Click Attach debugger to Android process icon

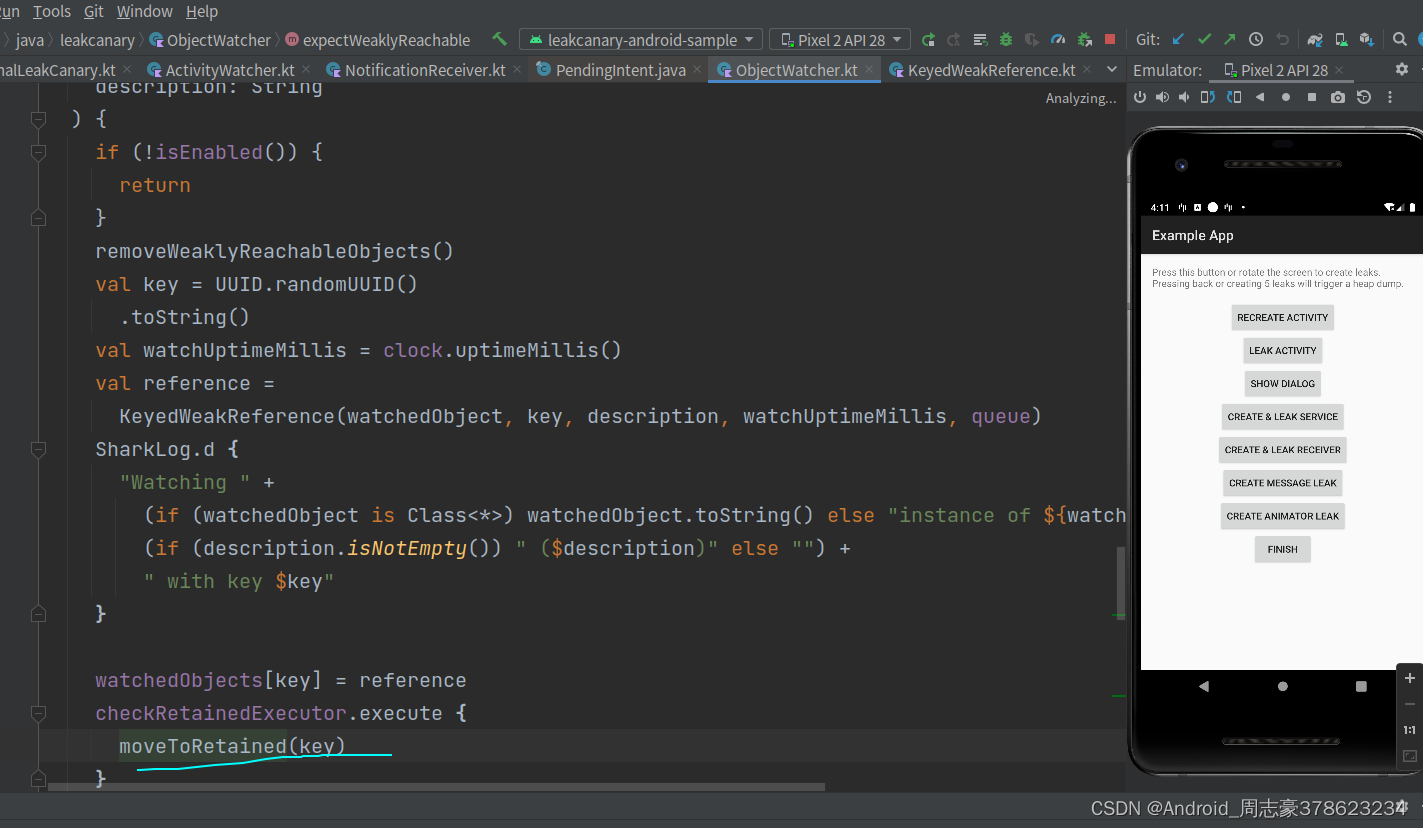[x=1084, y=40]
